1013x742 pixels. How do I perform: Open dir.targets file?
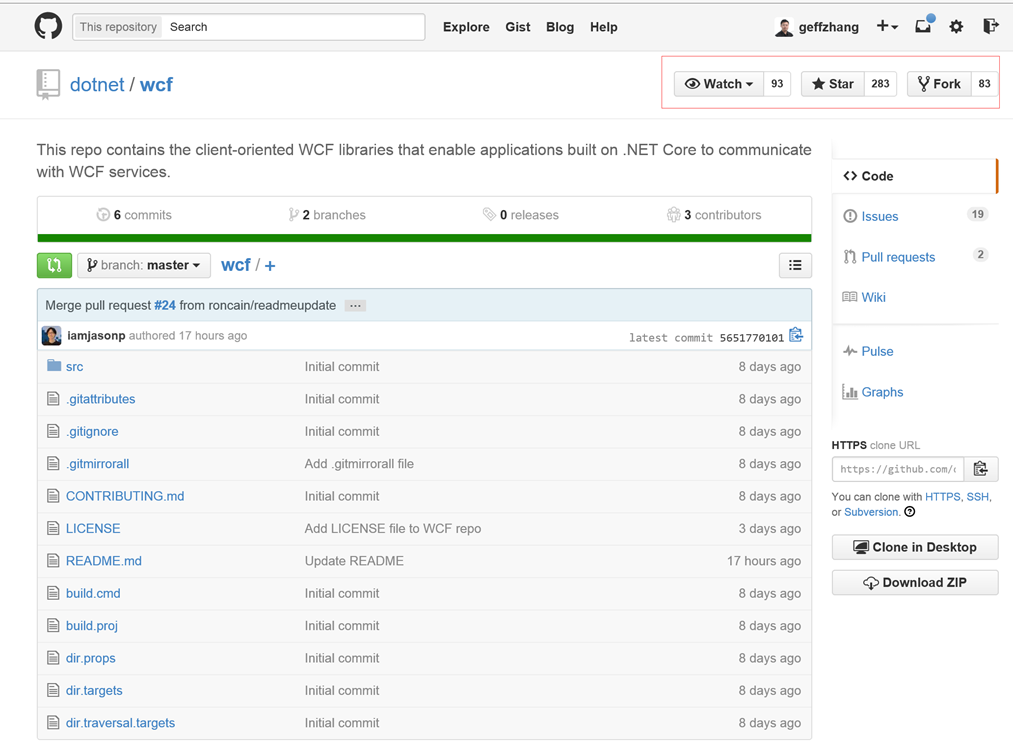[x=94, y=690]
